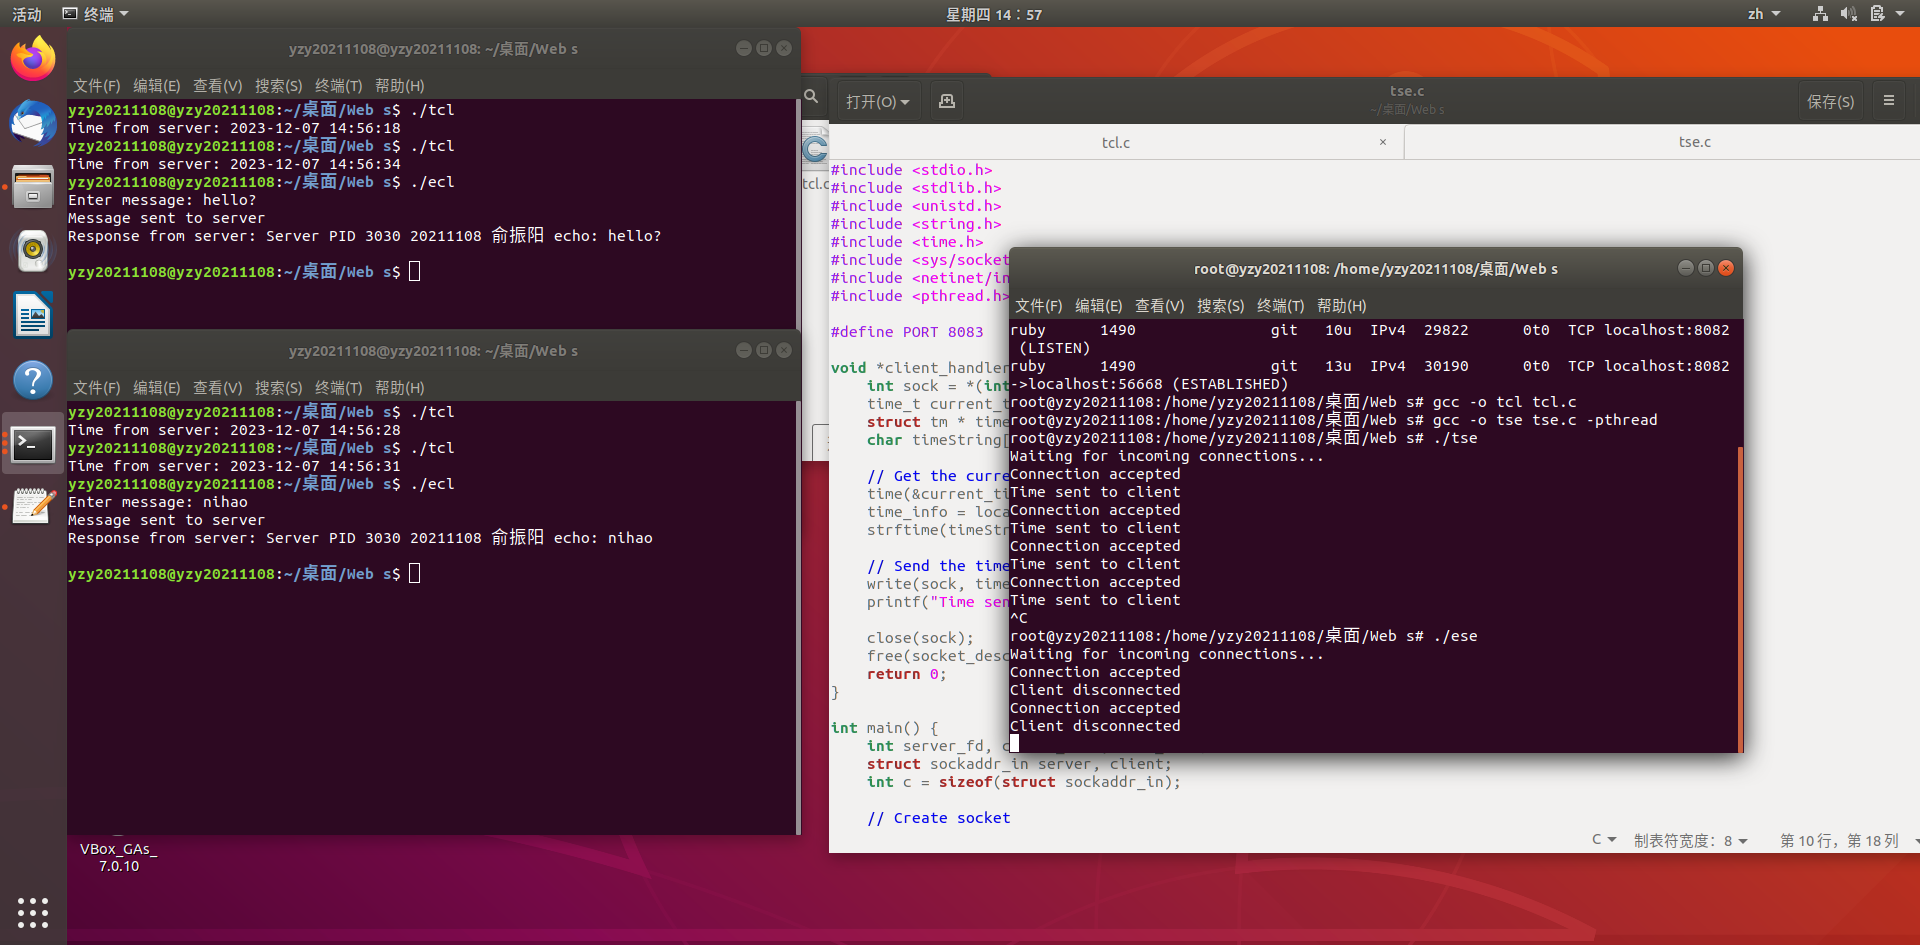Click "Enter message: nihao" in bottom terminal
This screenshot has width=1920, height=945.
coord(158,502)
